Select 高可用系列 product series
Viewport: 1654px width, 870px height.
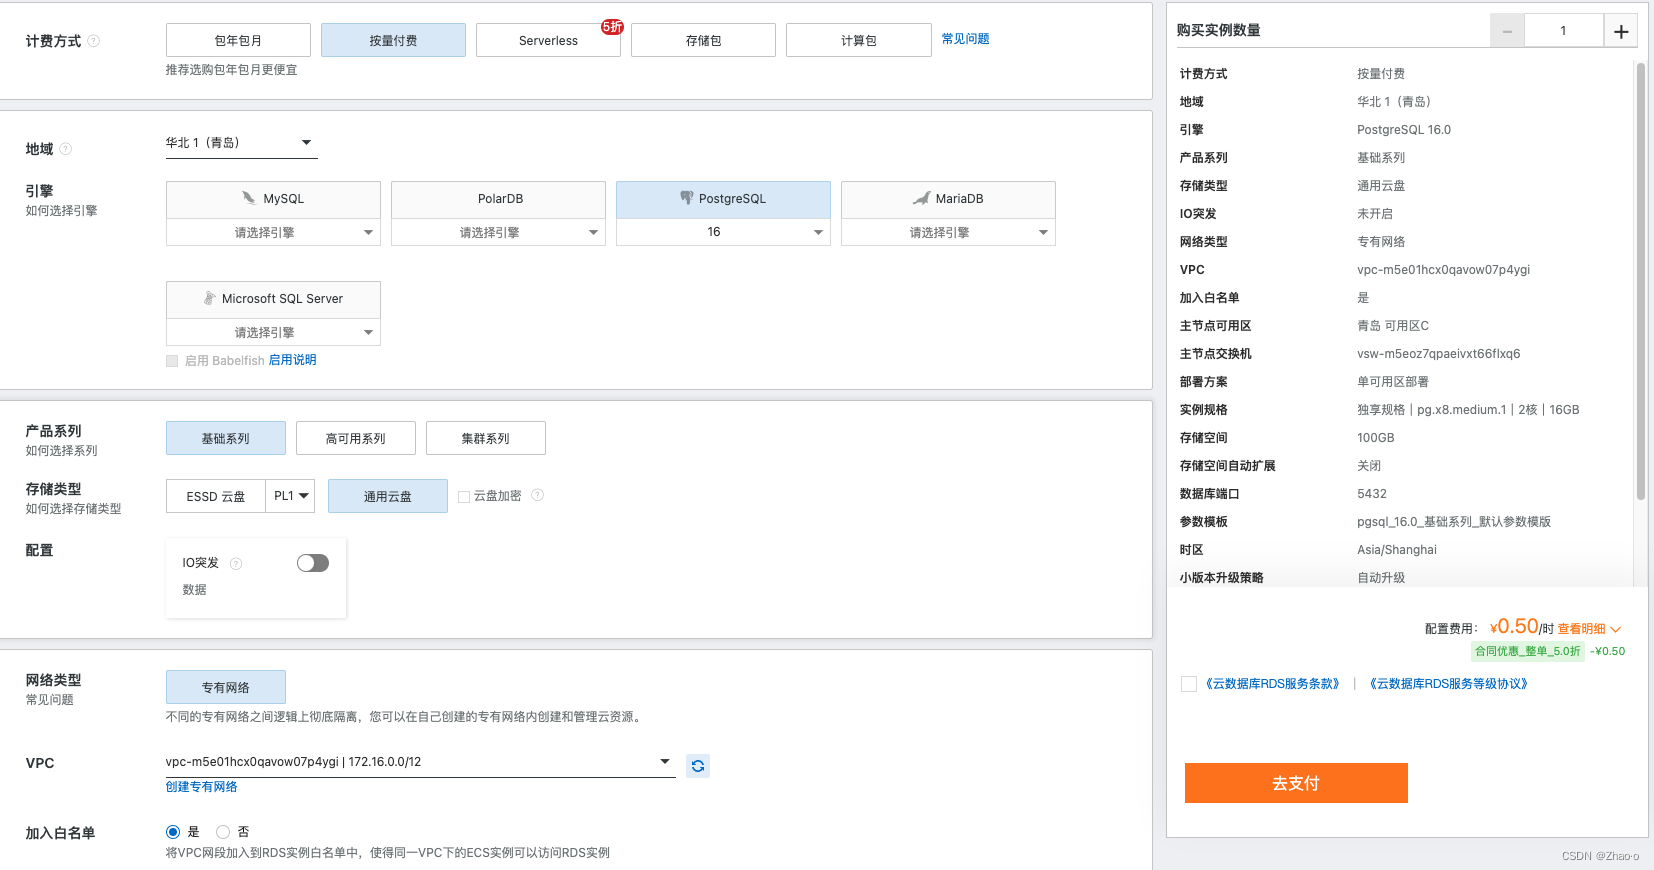(356, 438)
